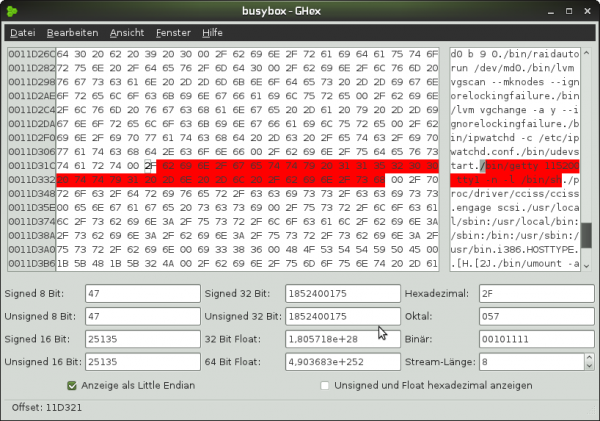
Task: Click the Signed 8 Bit value field
Action: tap(139, 294)
